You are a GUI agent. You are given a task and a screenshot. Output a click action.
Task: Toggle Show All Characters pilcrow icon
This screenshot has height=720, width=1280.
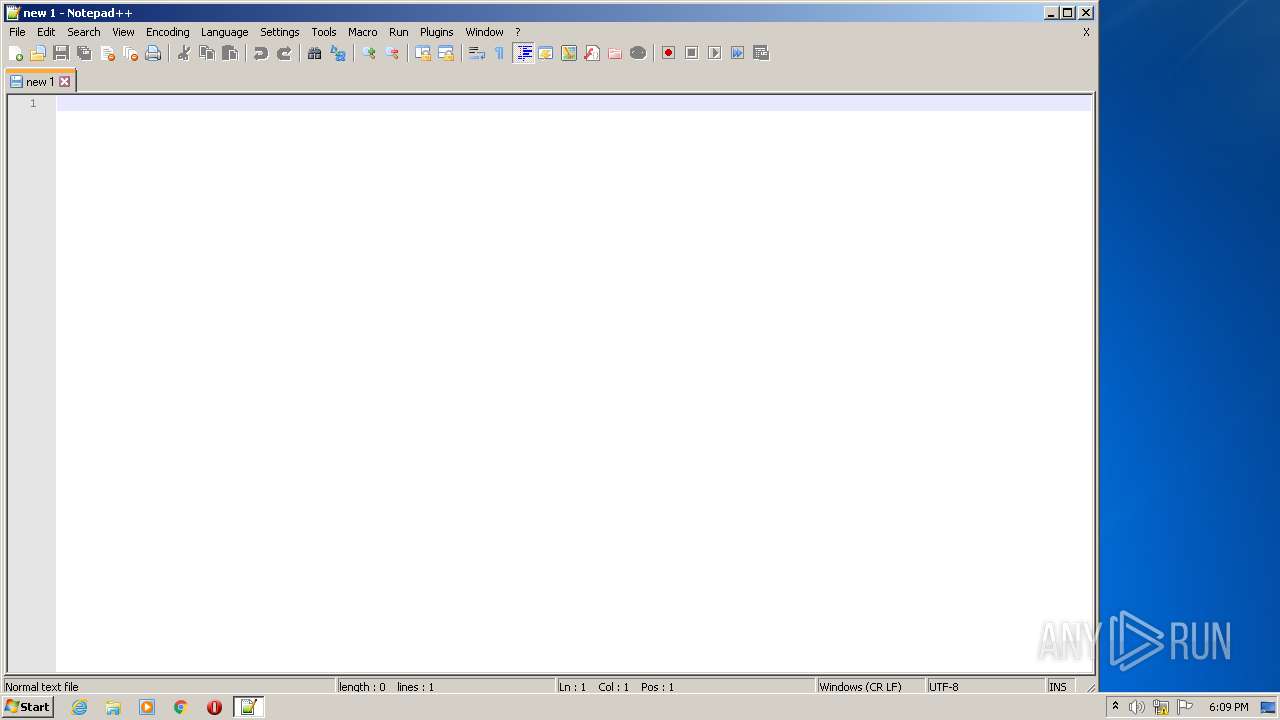coord(500,53)
